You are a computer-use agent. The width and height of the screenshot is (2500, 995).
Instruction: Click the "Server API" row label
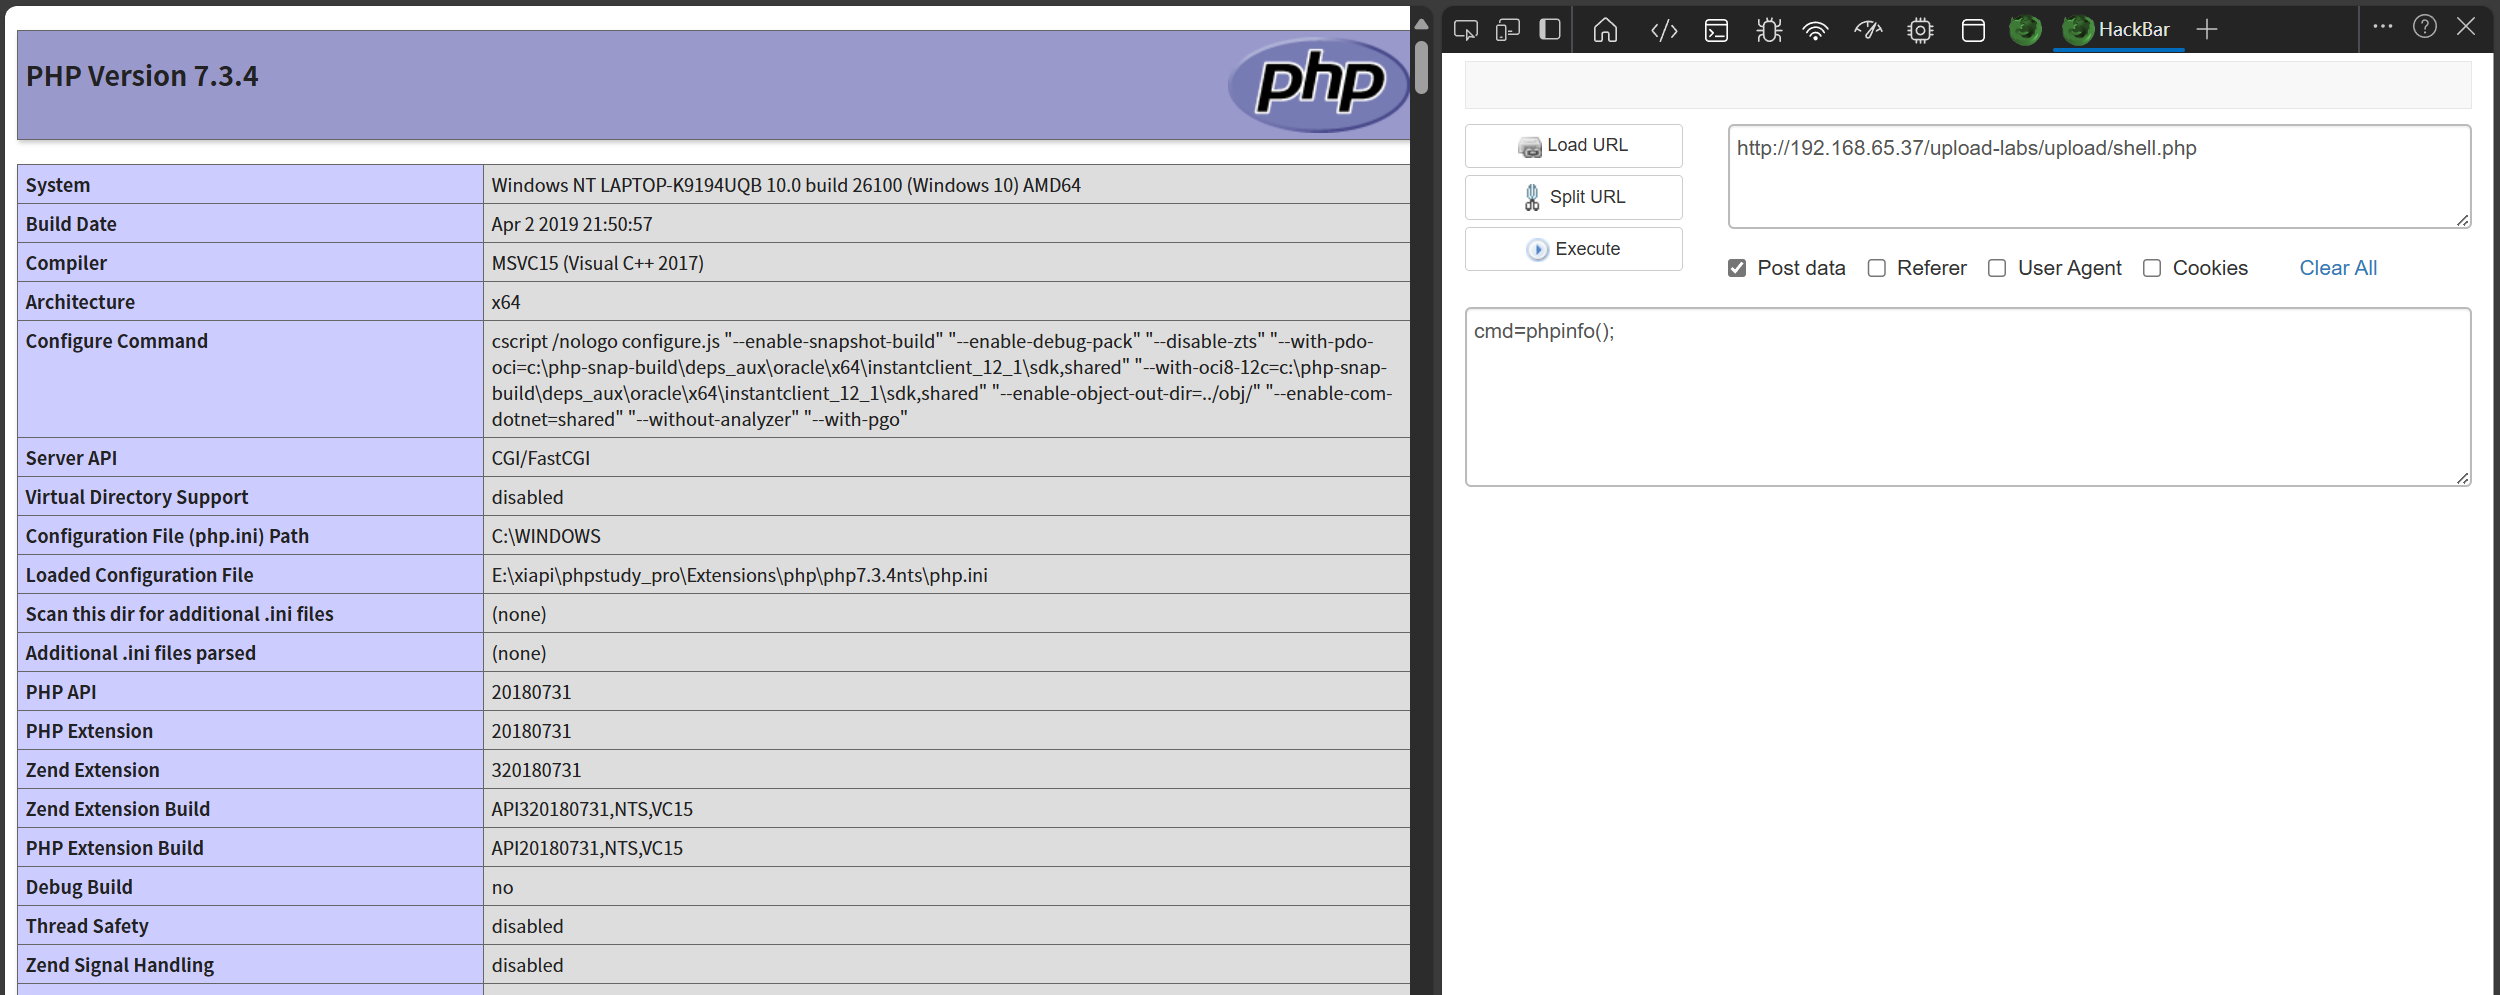(71, 458)
